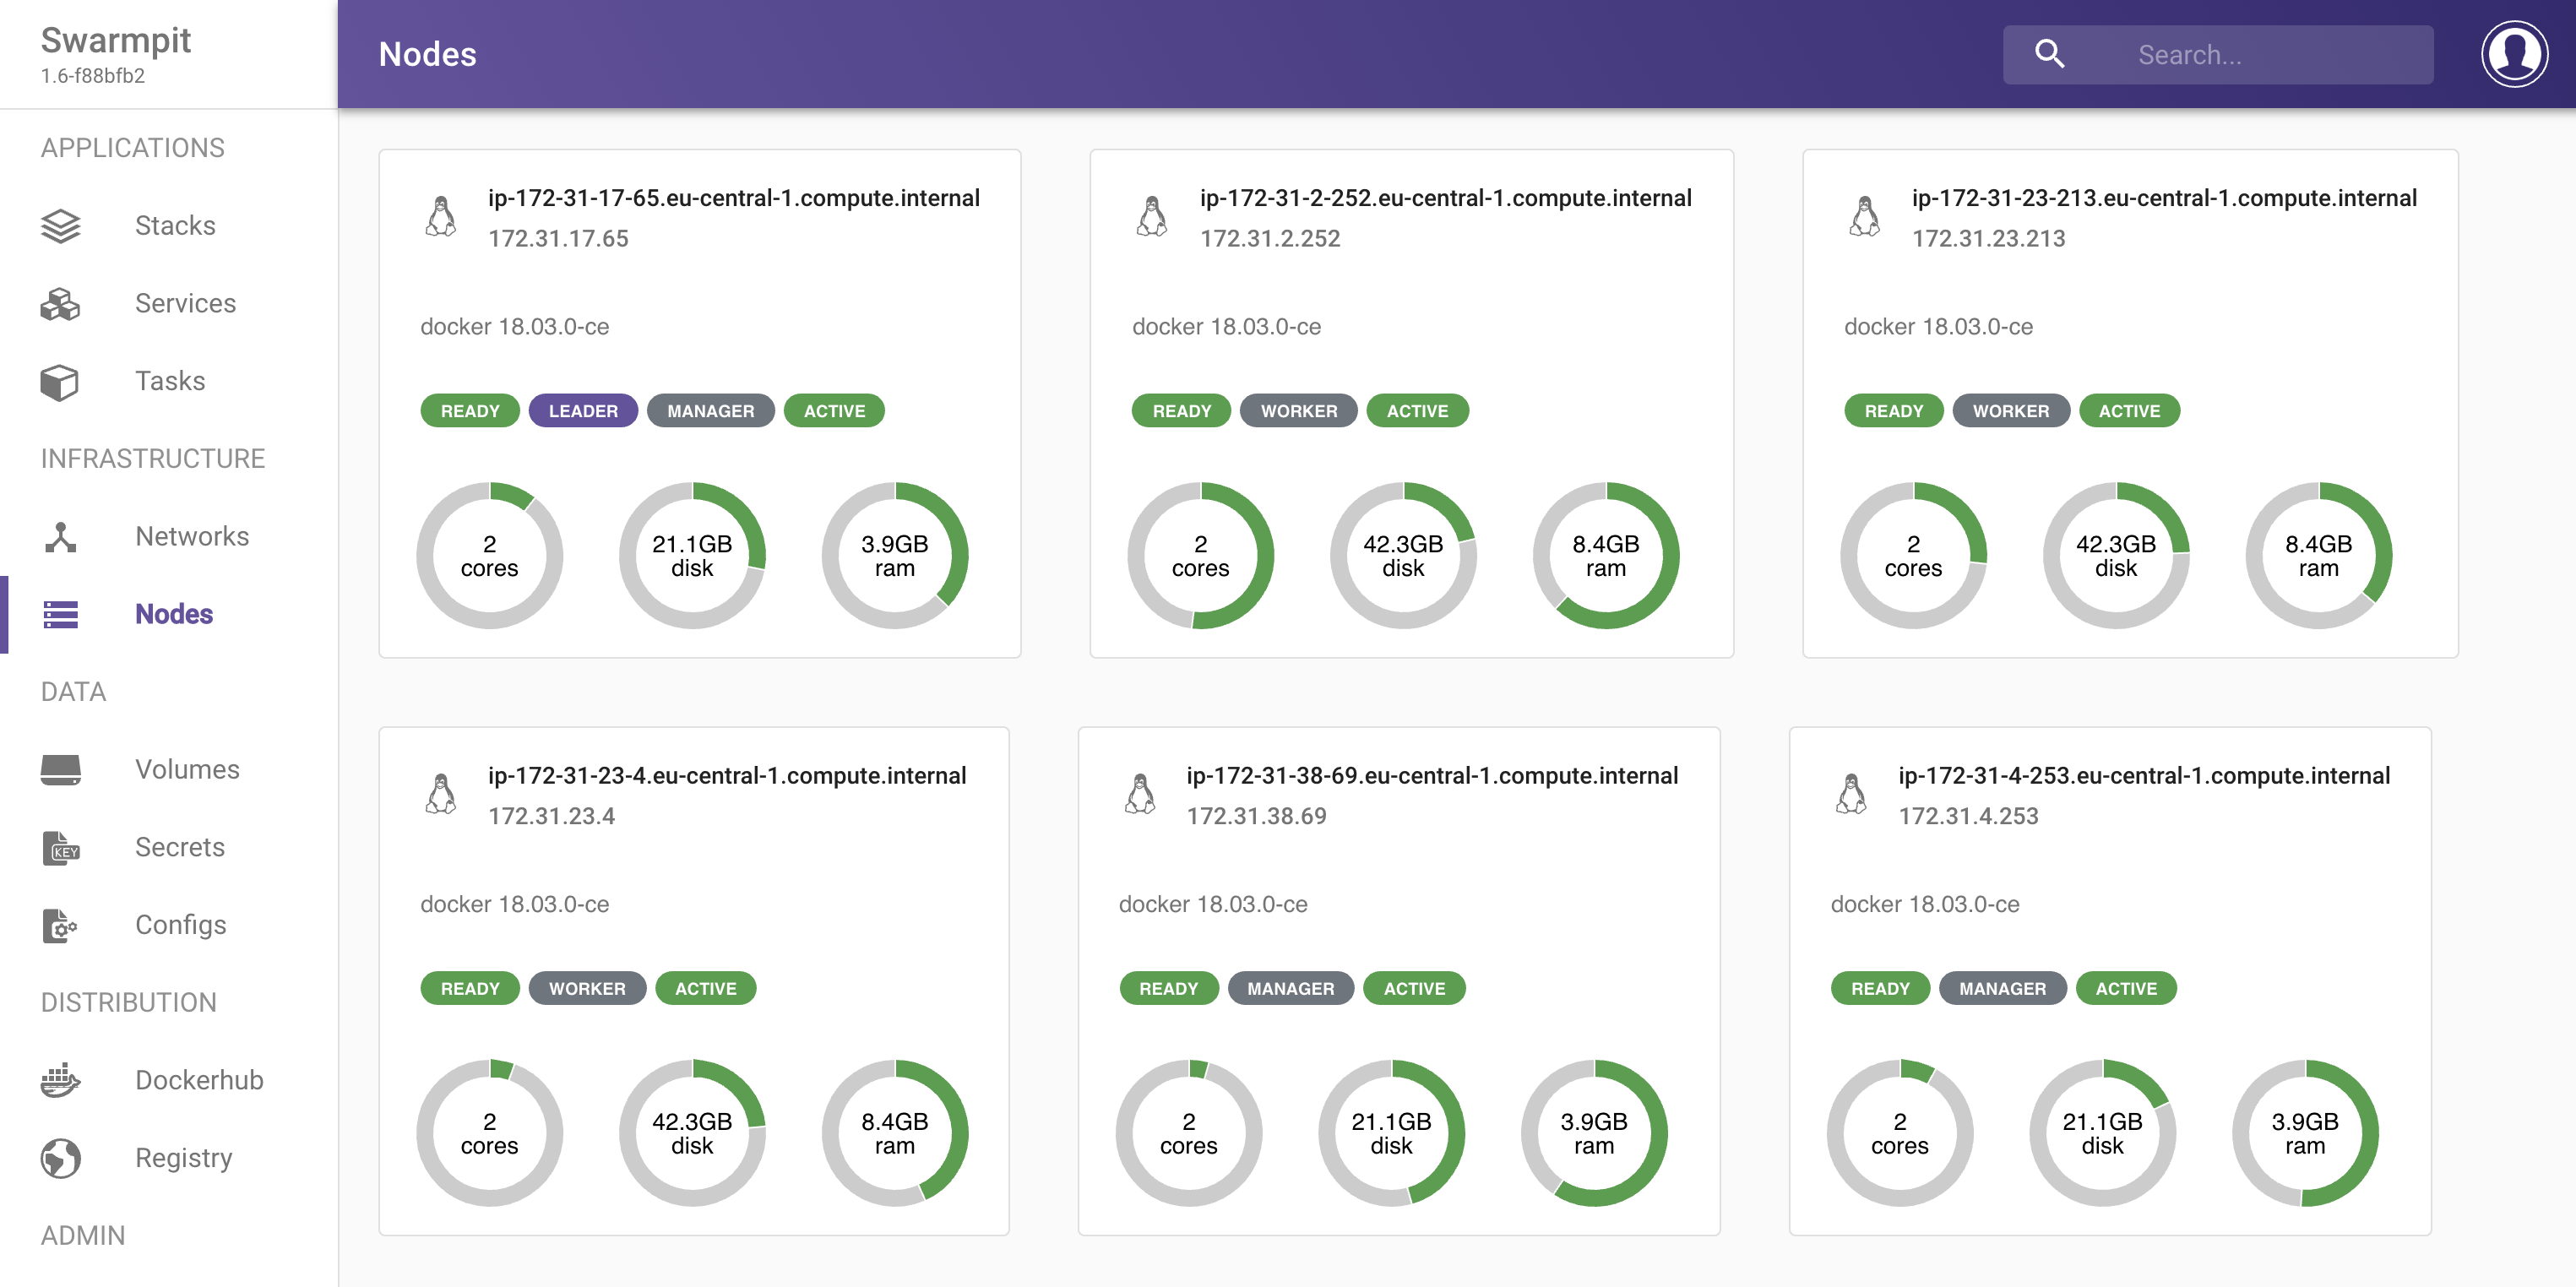Screen dimensions: 2576x1287
Task: Expand the ADMIN section
Action: tap(84, 1235)
